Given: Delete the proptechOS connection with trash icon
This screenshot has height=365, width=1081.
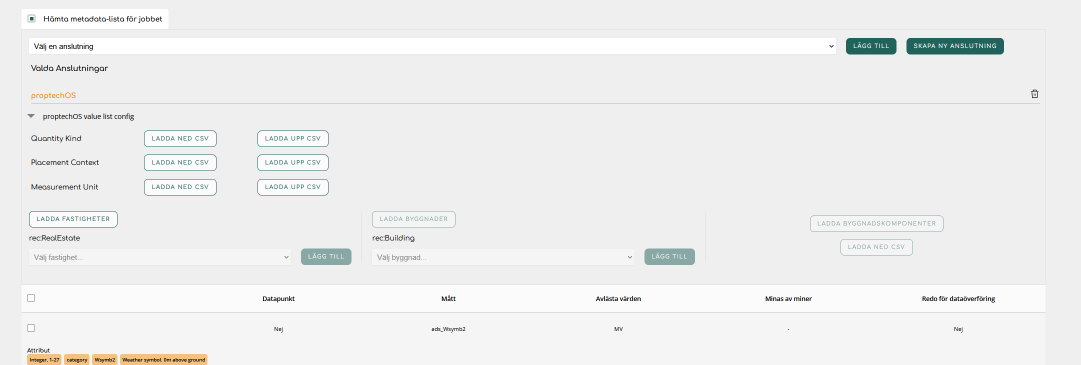Looking at the screenshot, I should (x=1034, y=95).
